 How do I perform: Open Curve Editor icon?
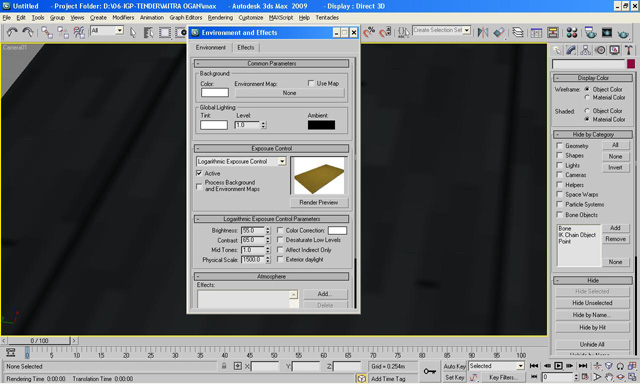point(536,32)
